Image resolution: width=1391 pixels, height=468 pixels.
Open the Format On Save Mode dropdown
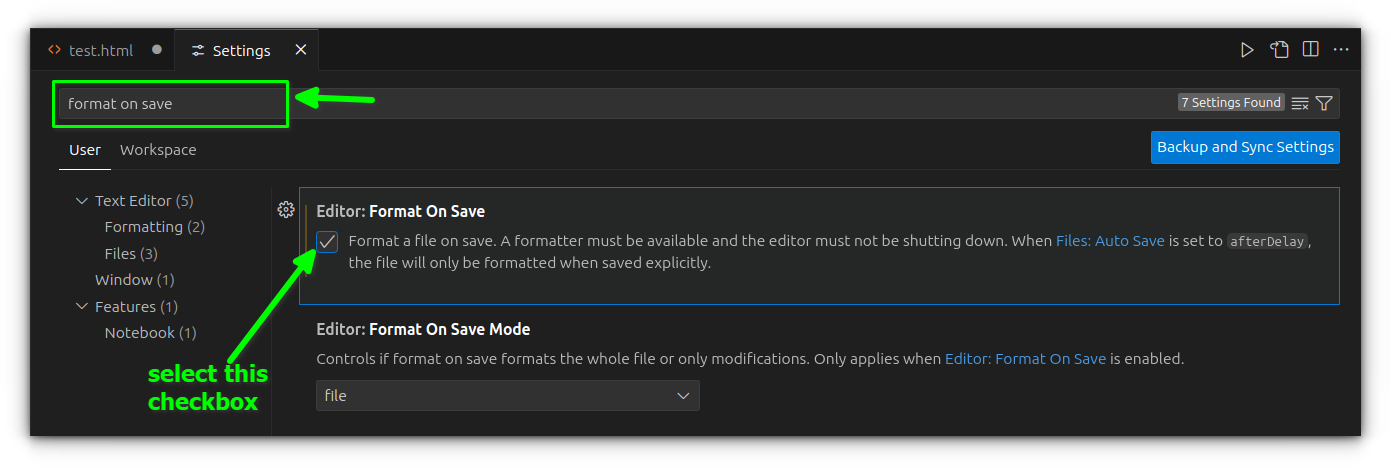point(508,396)
